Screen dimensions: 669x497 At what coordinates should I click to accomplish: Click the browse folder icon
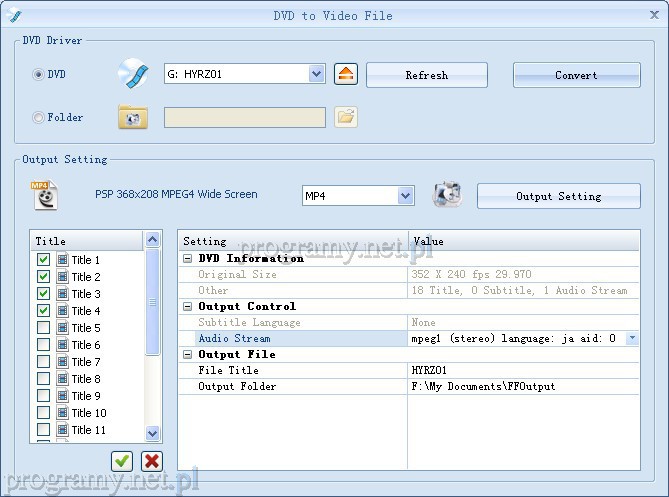[x=346, y=117]
